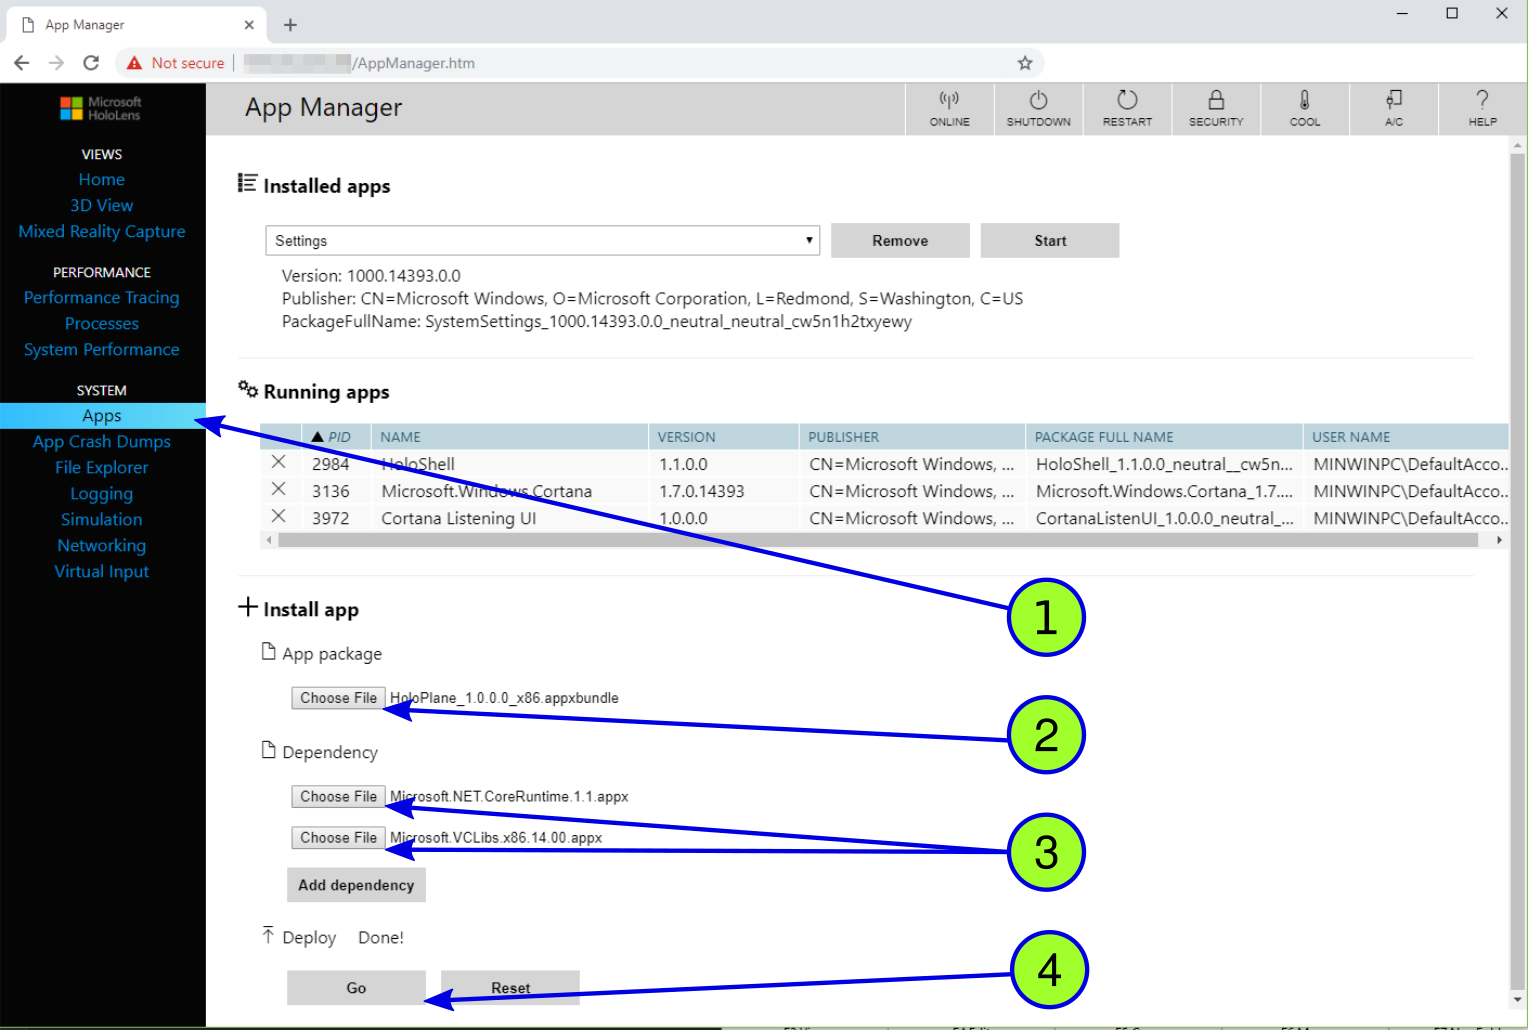1528x1030 pixels.
Task: Open the Processes page
Action: (102, 324)
